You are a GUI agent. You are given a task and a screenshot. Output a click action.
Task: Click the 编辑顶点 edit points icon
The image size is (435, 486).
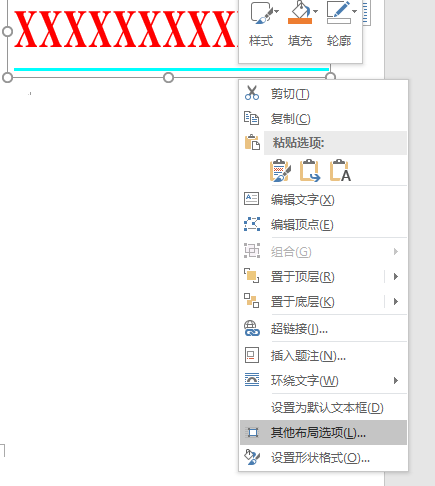252,224
